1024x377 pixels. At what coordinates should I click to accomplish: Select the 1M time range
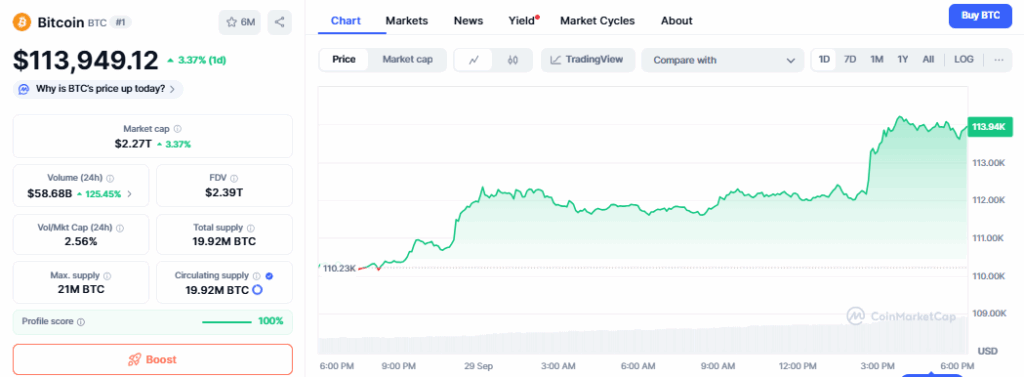[x=876, y=59]
